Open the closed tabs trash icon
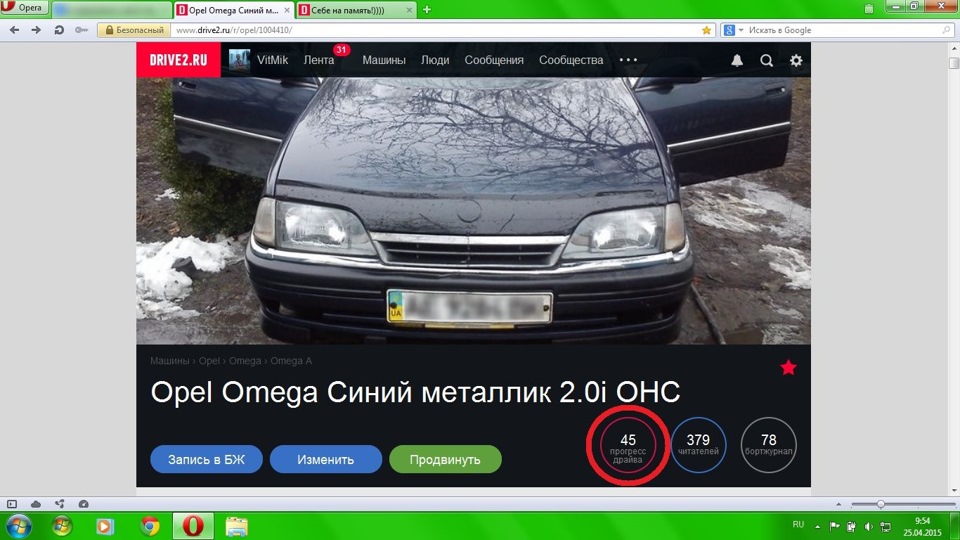Screen dimensions: 960x540 pyautogui.click(x=869, y=9)
